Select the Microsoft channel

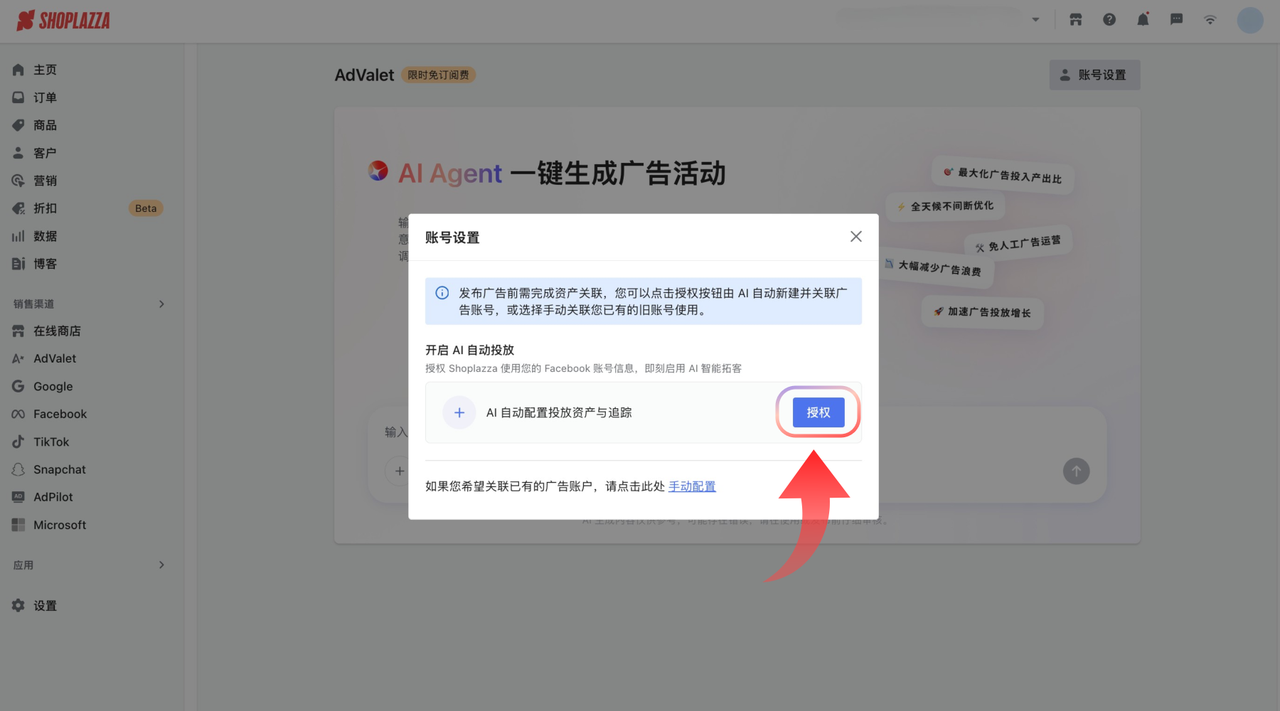(x=60, y=524)
